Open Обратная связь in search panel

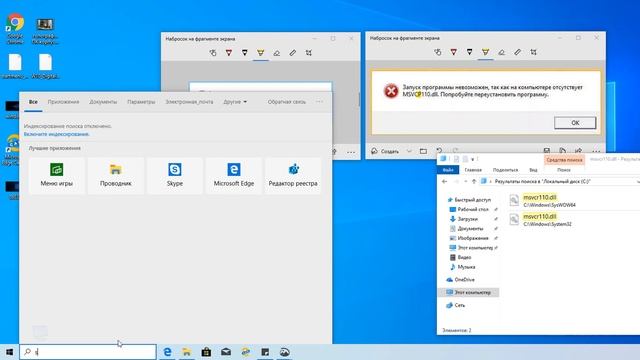point(287,102)
